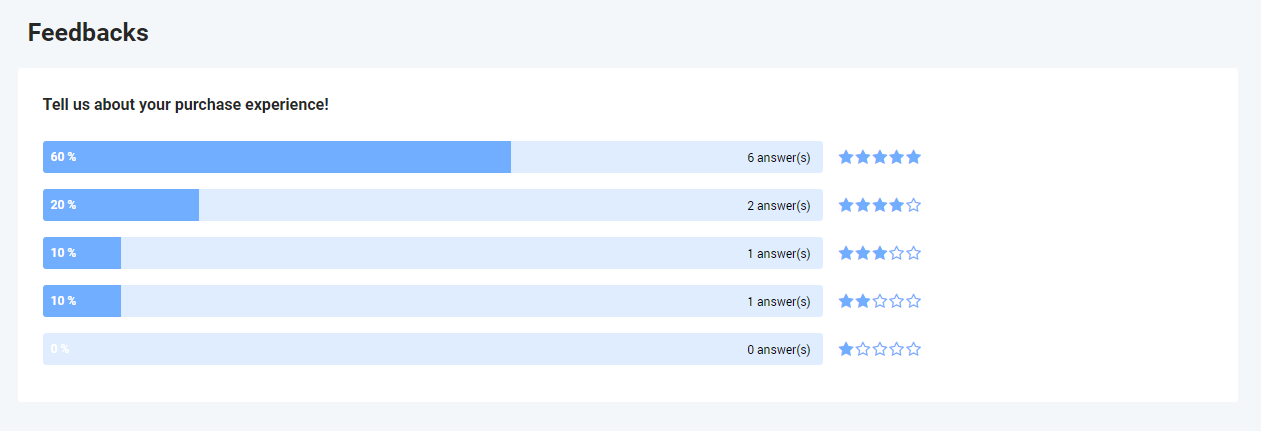The width and height of the screenshot is (1261, 431).
Task: Click the empty fifth star in four-star row
Action: click(913, 205)
